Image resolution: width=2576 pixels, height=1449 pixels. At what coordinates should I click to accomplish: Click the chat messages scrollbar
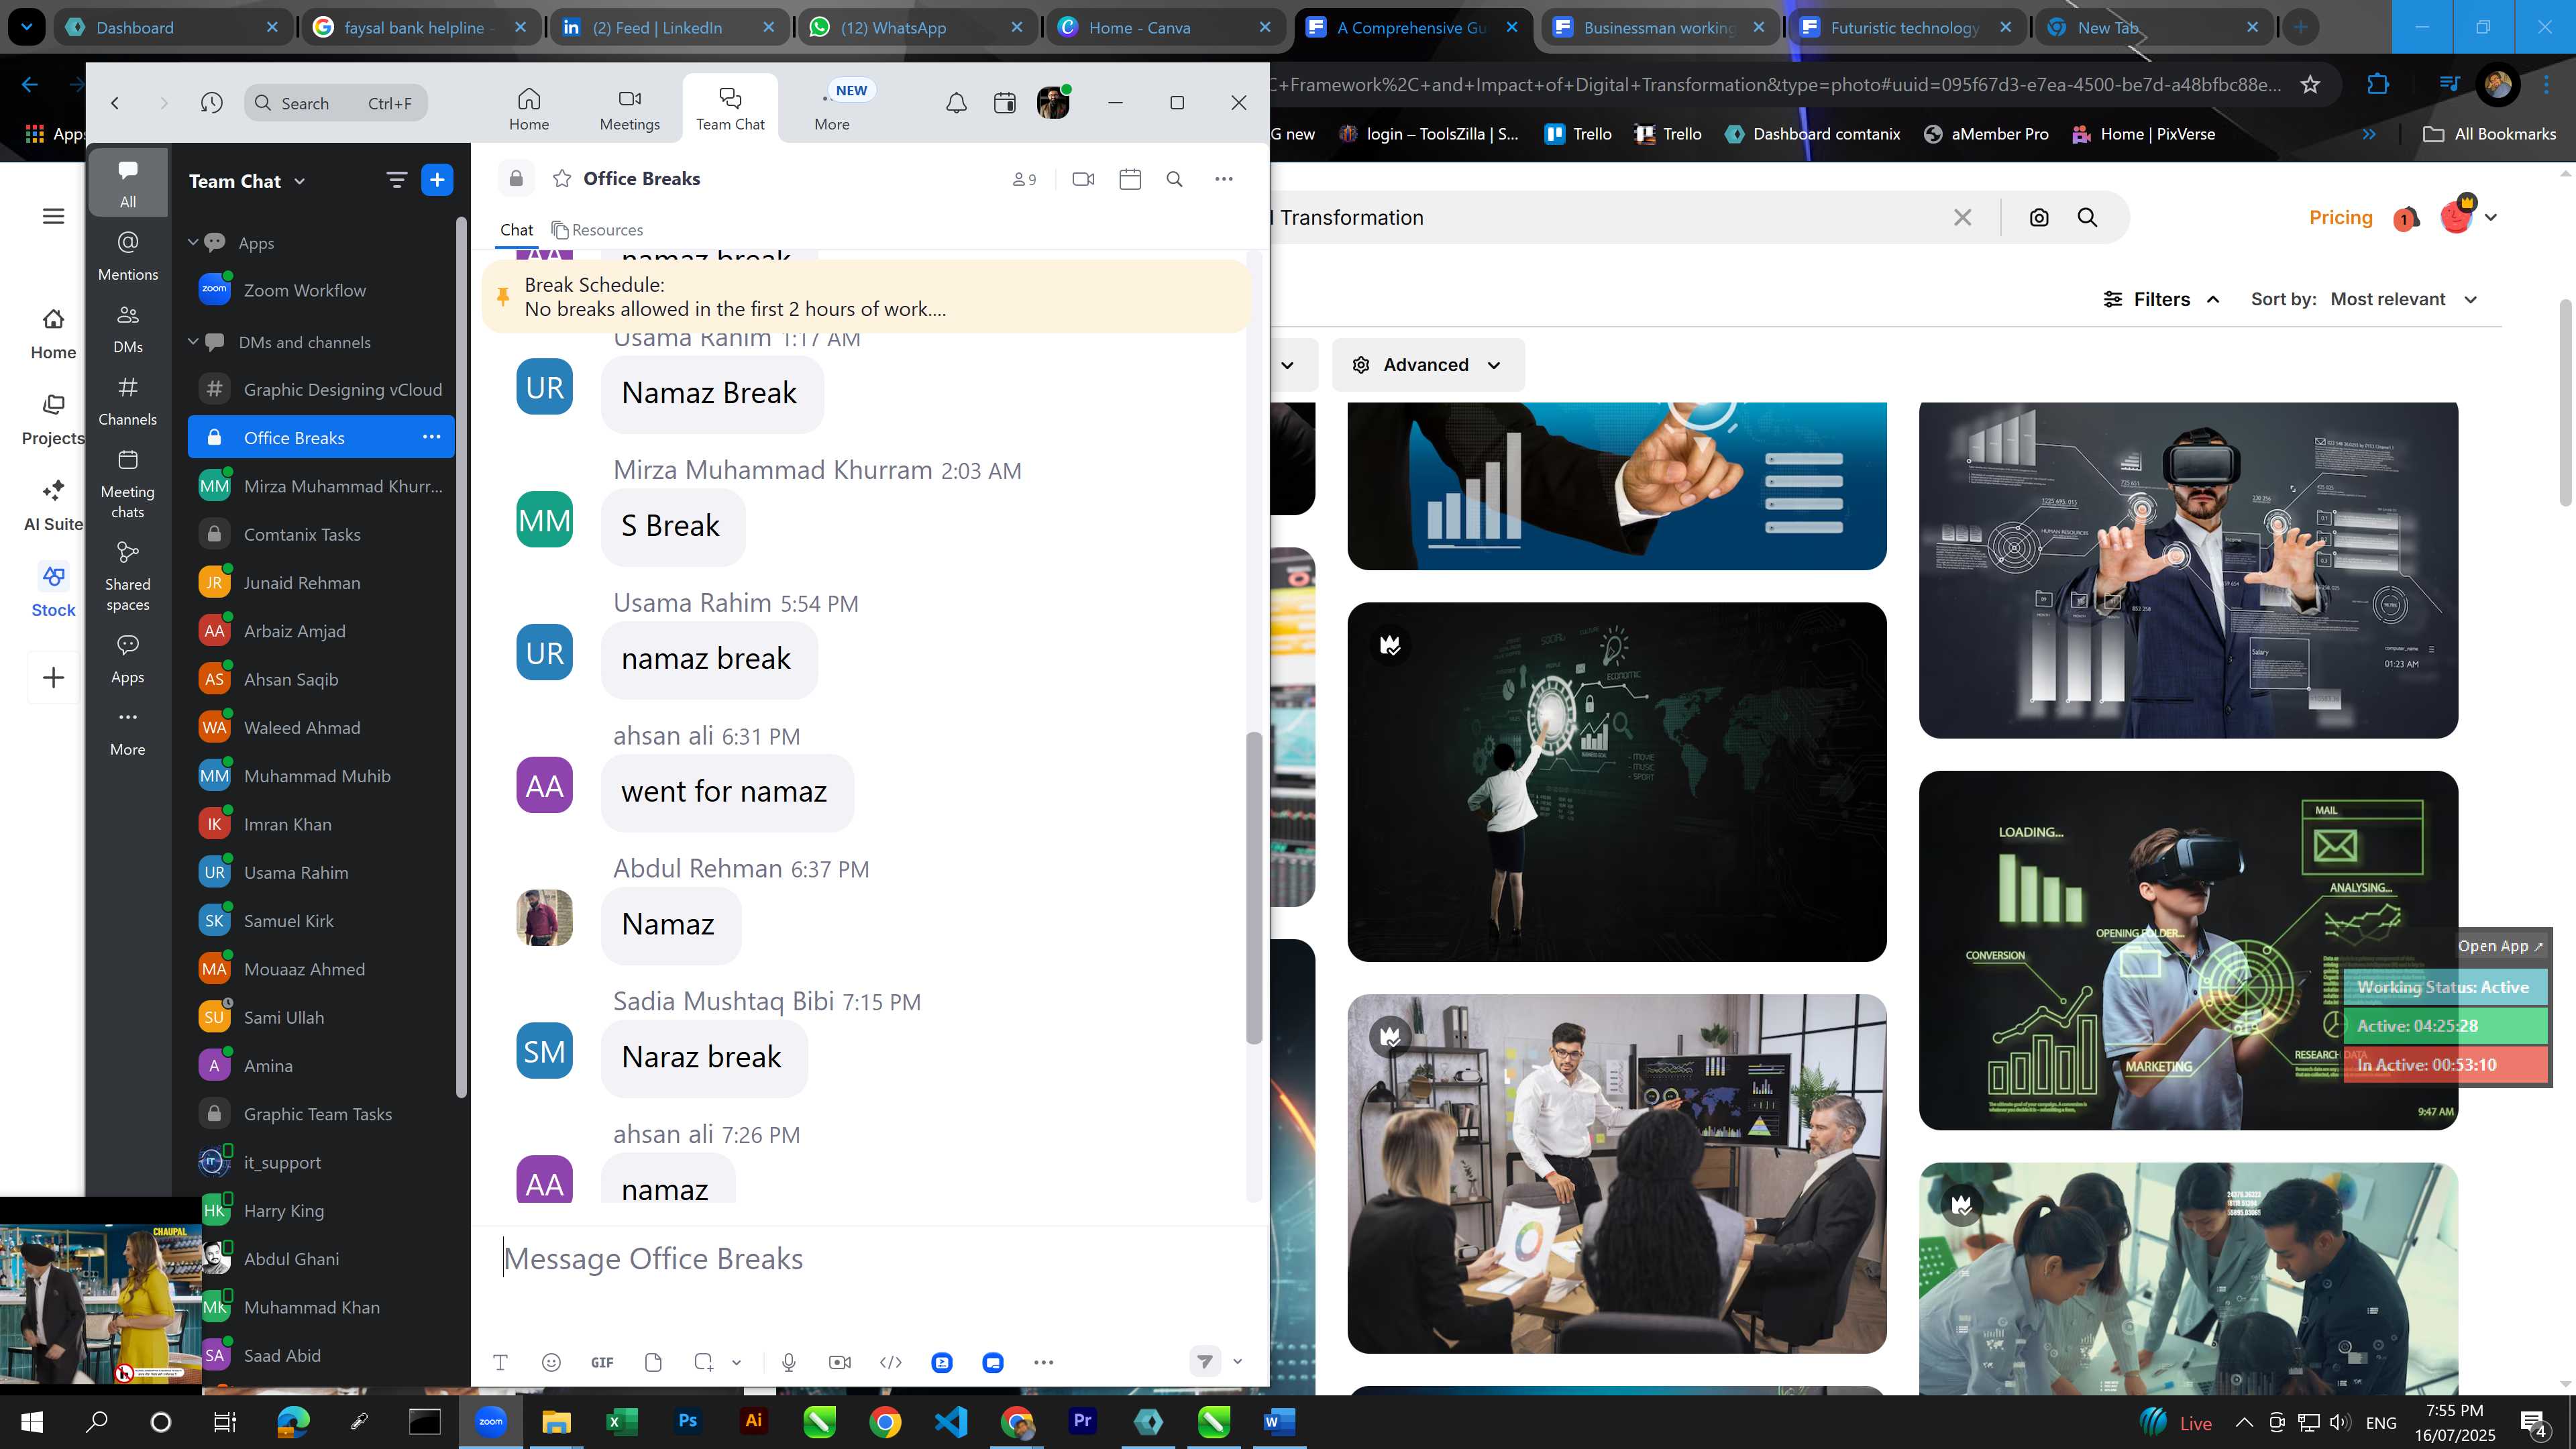pyautogui.click(x=1253, y=887)
